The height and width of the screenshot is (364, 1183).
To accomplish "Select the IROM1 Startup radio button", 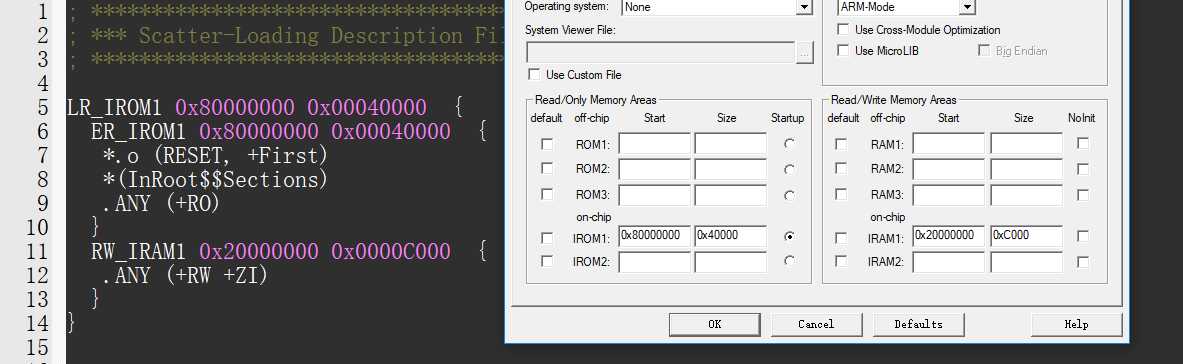I will tap(789, 236).
